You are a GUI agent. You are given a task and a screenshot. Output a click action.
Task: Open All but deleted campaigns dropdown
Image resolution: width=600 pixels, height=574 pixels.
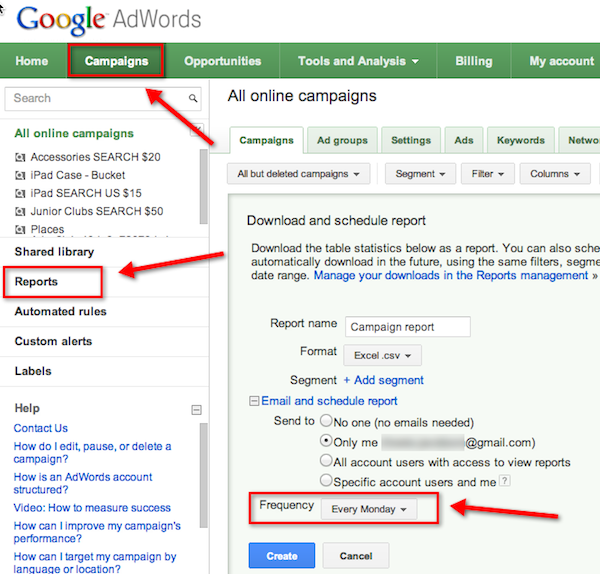click(x=298, y=174)
